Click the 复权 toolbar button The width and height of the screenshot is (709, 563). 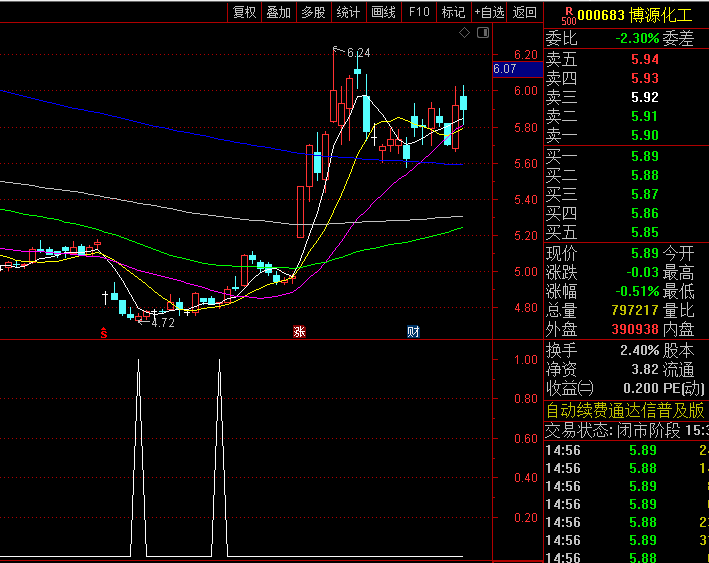click(x=244, y=12)
